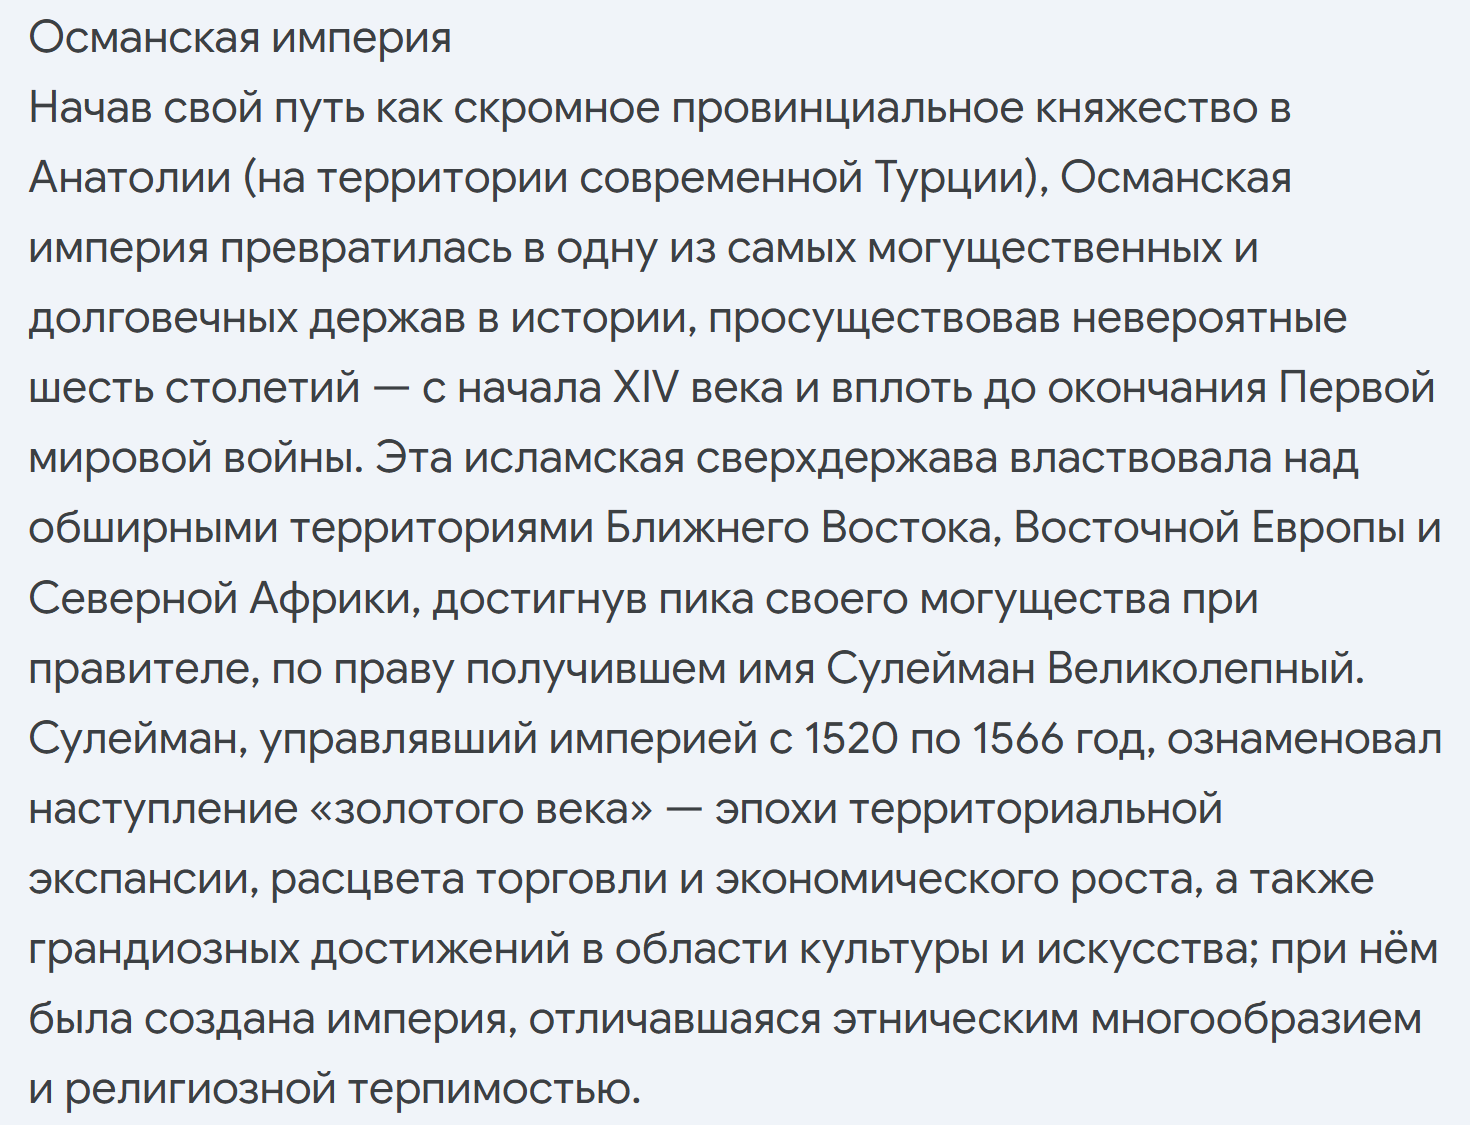Click the word "экспансии"
This screenshot has width=1470, height=1125.
point(138,878)
